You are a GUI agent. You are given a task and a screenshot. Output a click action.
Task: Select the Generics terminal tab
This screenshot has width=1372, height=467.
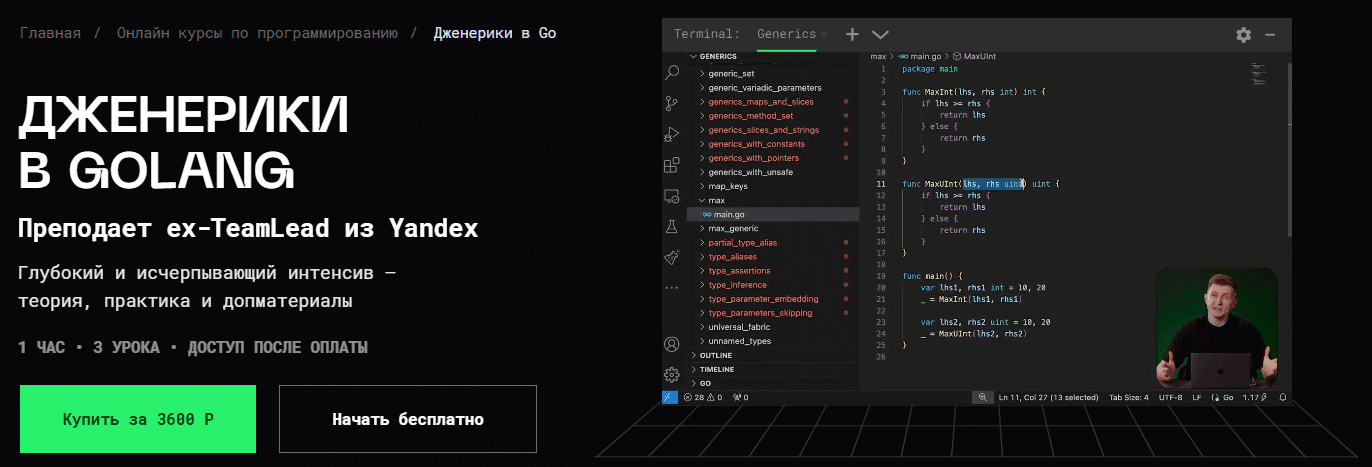(x=786, y=34)
